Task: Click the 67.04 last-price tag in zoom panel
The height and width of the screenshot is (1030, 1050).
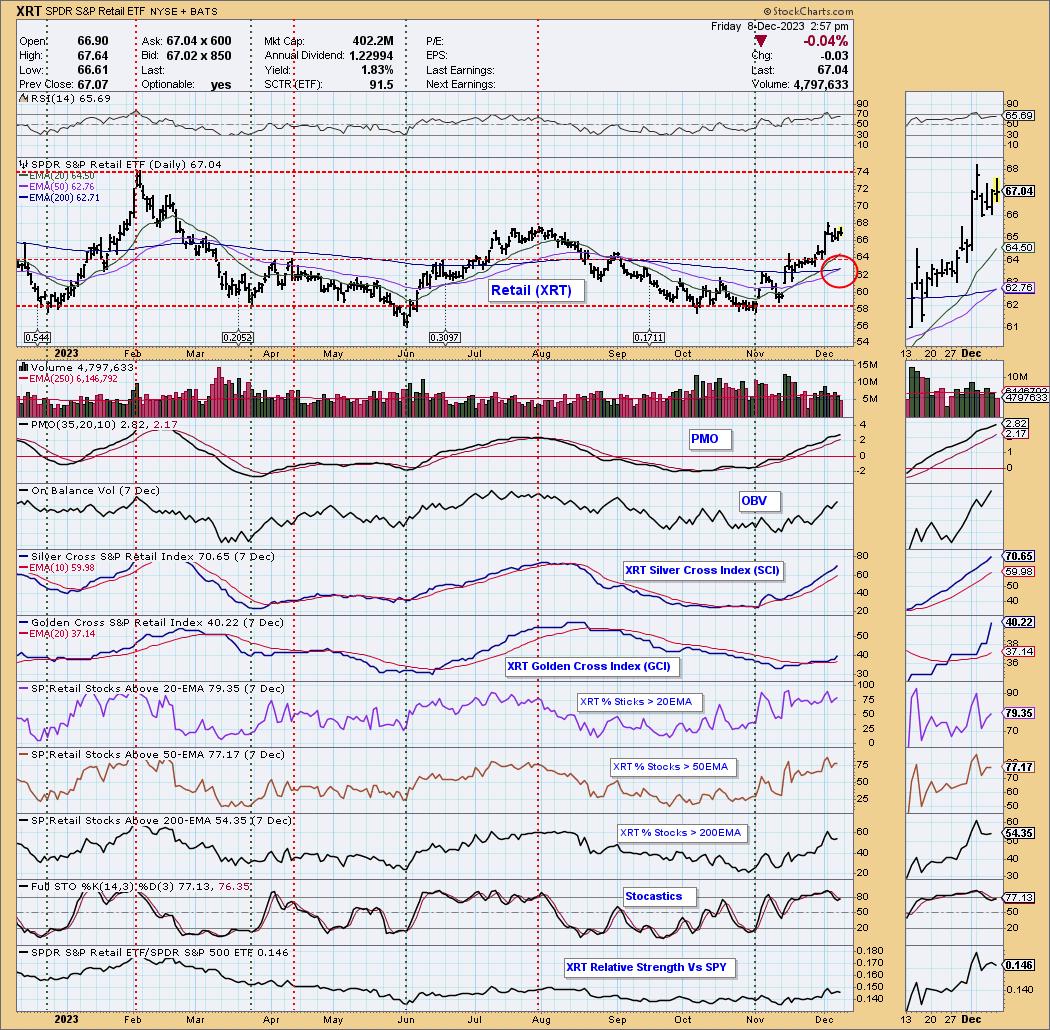Action: tap(1019, 192)
